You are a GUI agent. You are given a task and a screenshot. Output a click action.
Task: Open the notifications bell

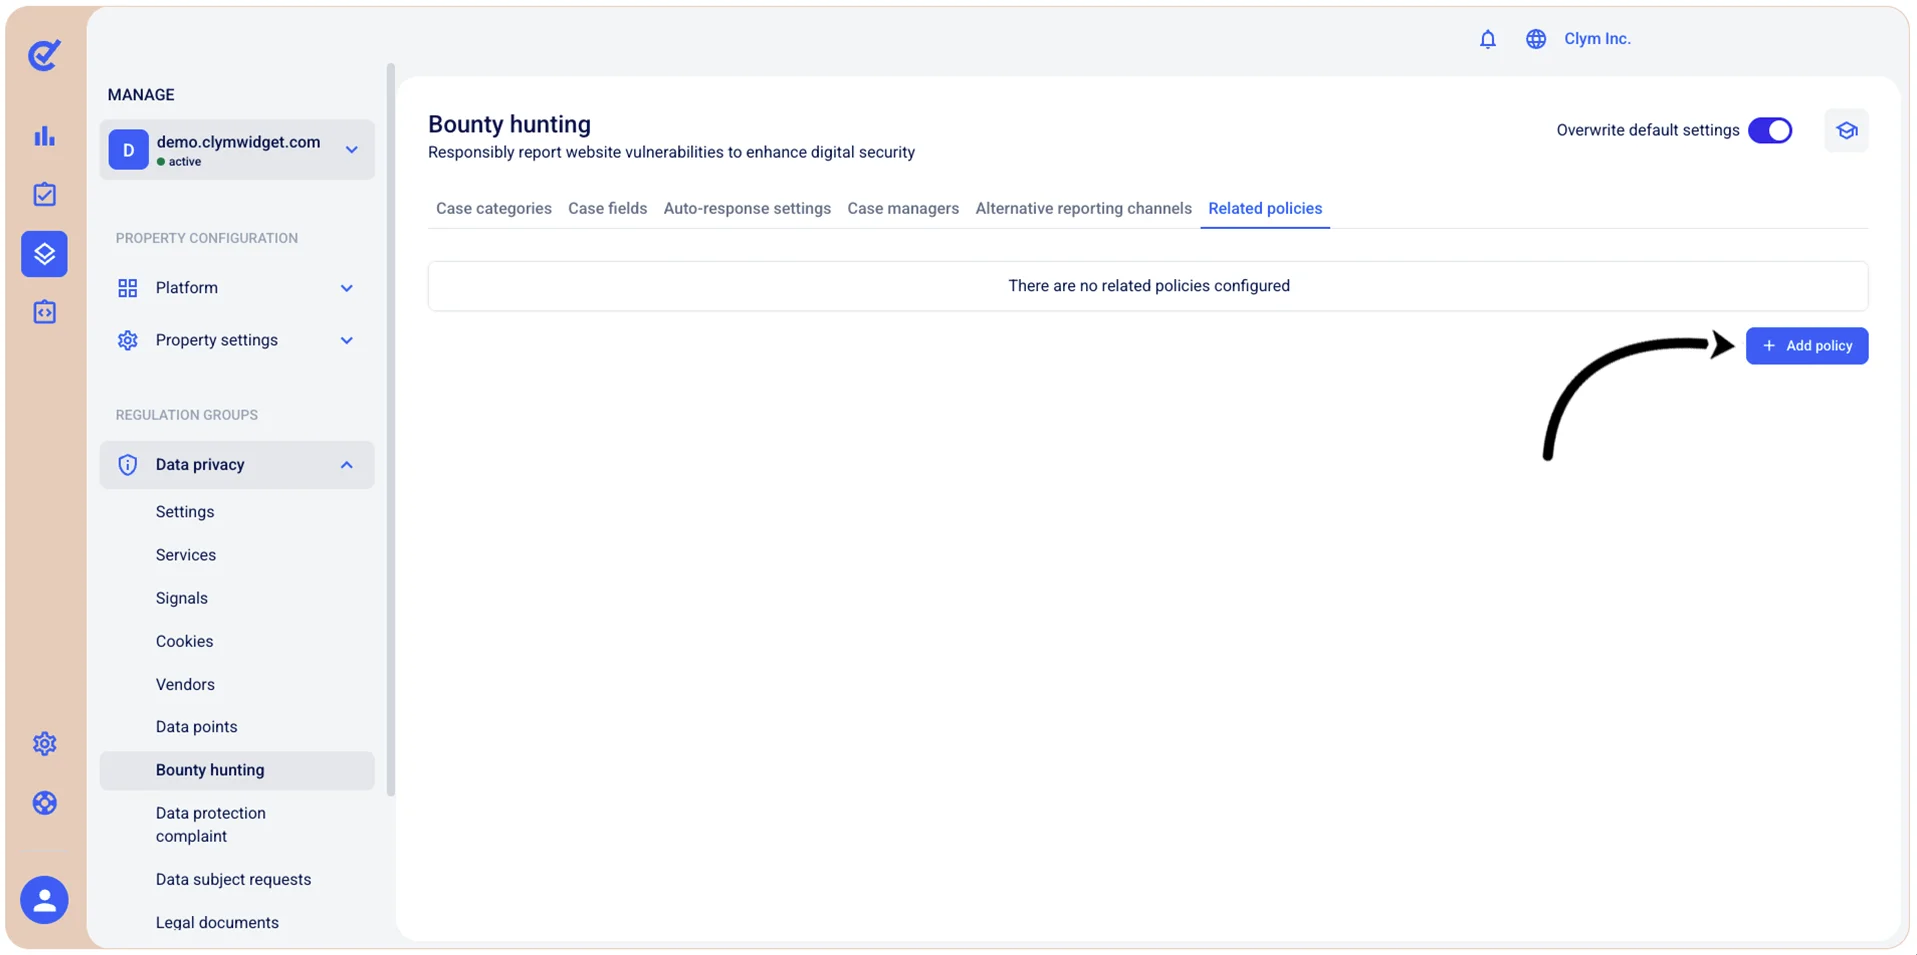[x=1488, y=39]
